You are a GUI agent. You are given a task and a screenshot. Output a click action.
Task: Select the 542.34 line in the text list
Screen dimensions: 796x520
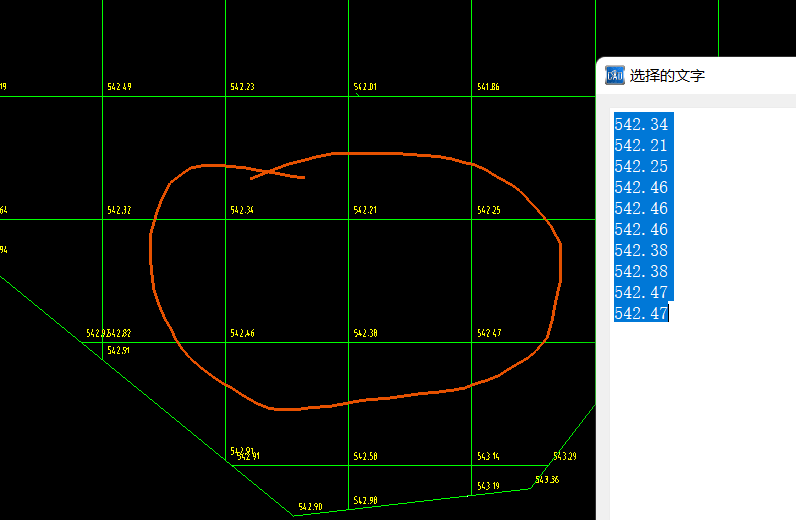(x=641, y=125)
